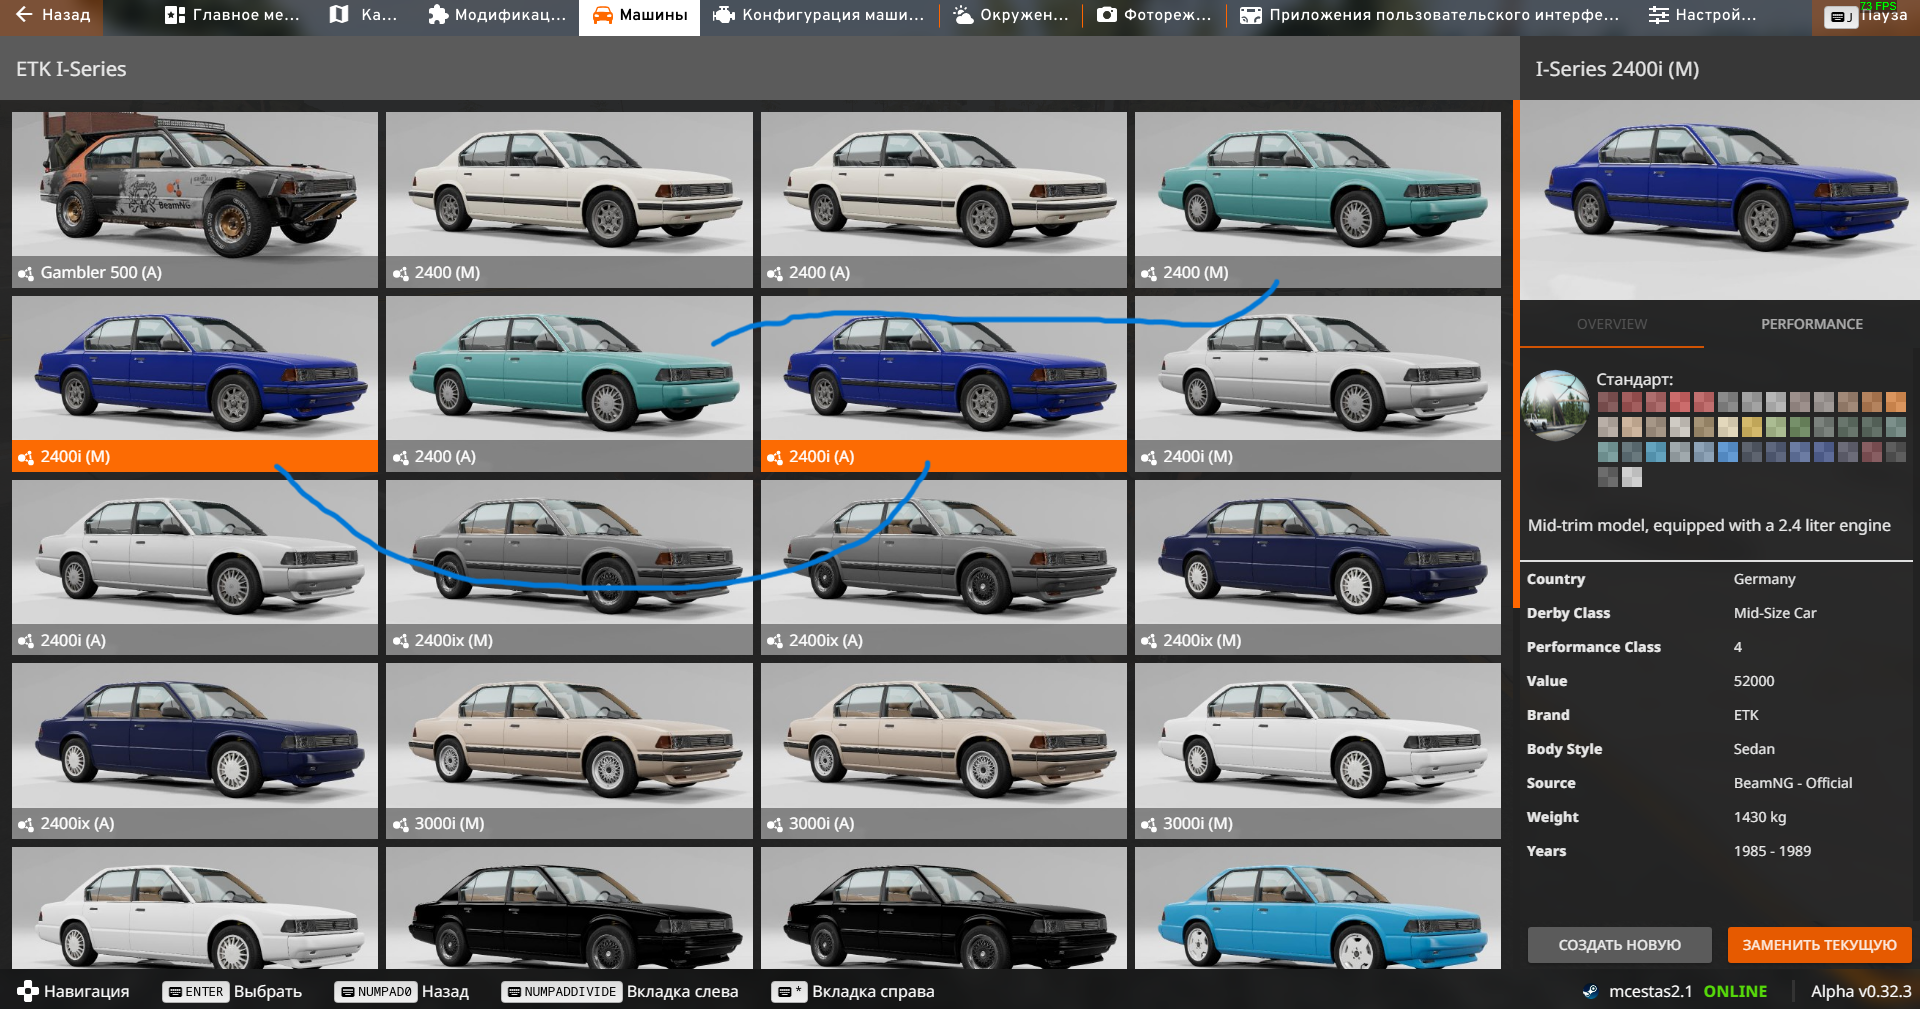
Task: Click the Weight value 1430 kg
Action: pyautogui.click(x=1759, y=817)
